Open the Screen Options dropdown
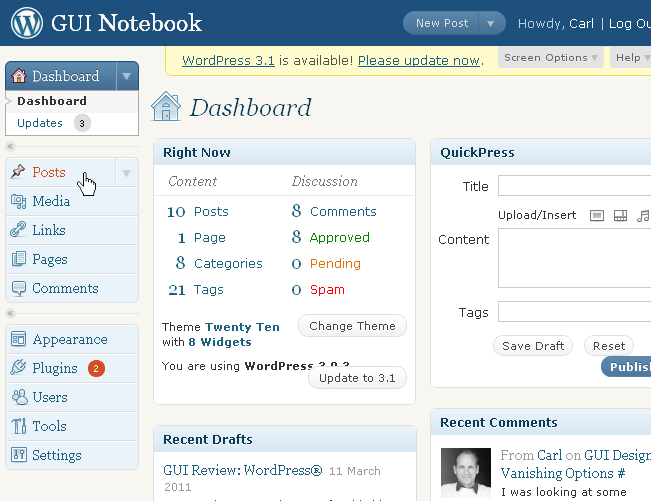The height and width of the screenshot is (501, 651). coord(552,58)
